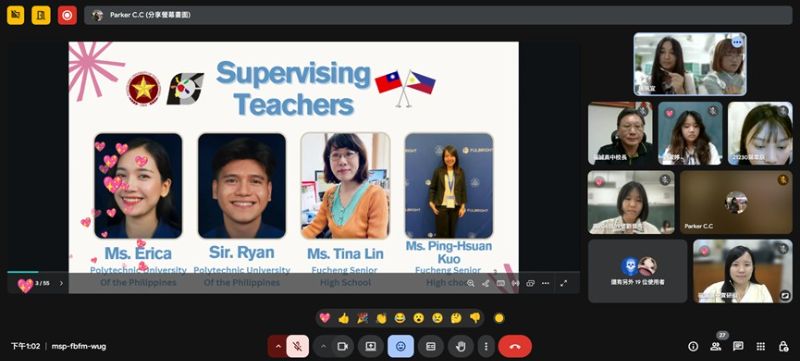Click the clock time 下午1:02
800x361 pixels.
26,346
